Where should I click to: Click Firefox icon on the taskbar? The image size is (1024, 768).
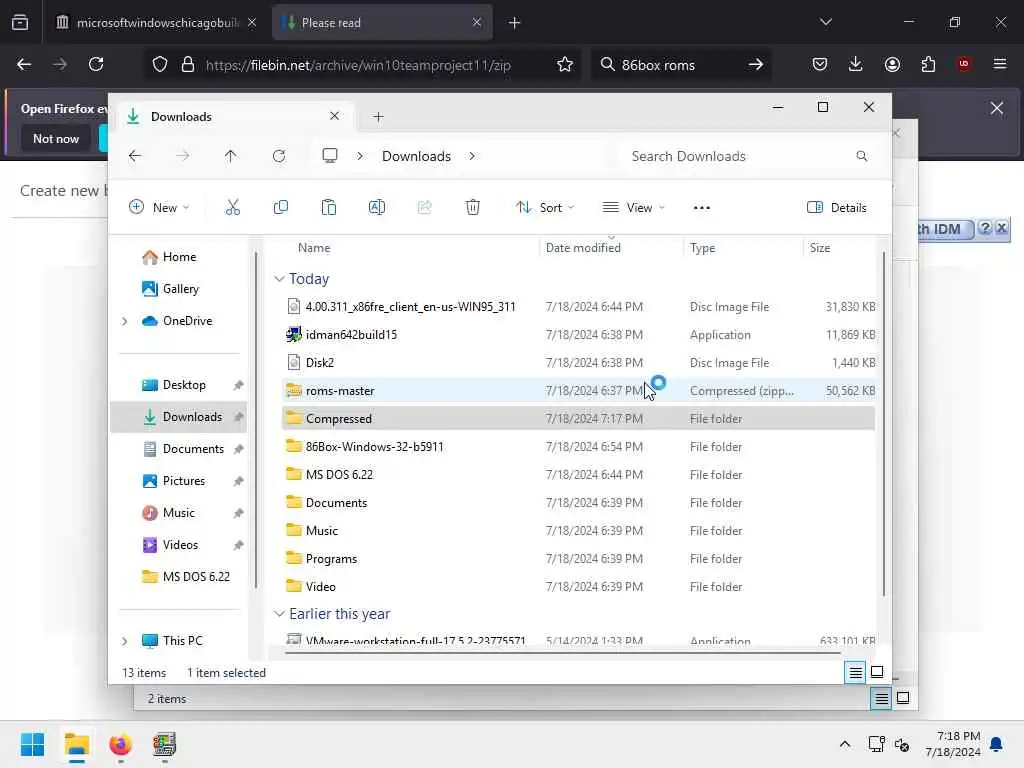[x=120, y=744]
